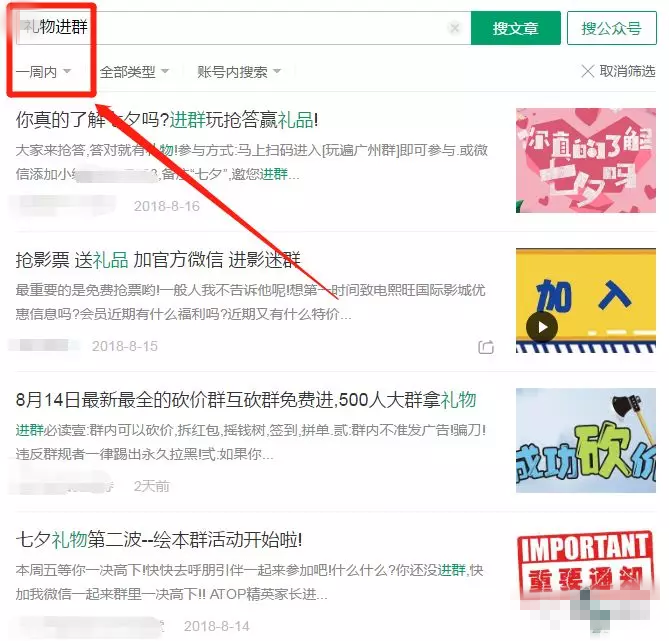The width and height of the screenshot is (669, 641).
Task: Open the 一周内 time filter dropdown
Action: [x=44, y=72]
